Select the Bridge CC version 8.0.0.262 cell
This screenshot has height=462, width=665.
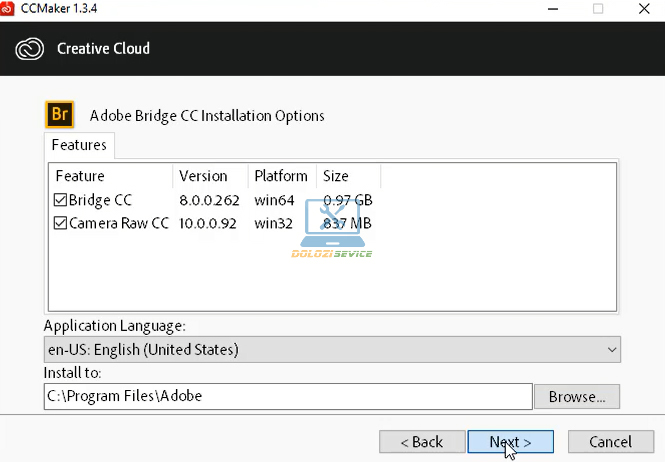tap(209, 200)
